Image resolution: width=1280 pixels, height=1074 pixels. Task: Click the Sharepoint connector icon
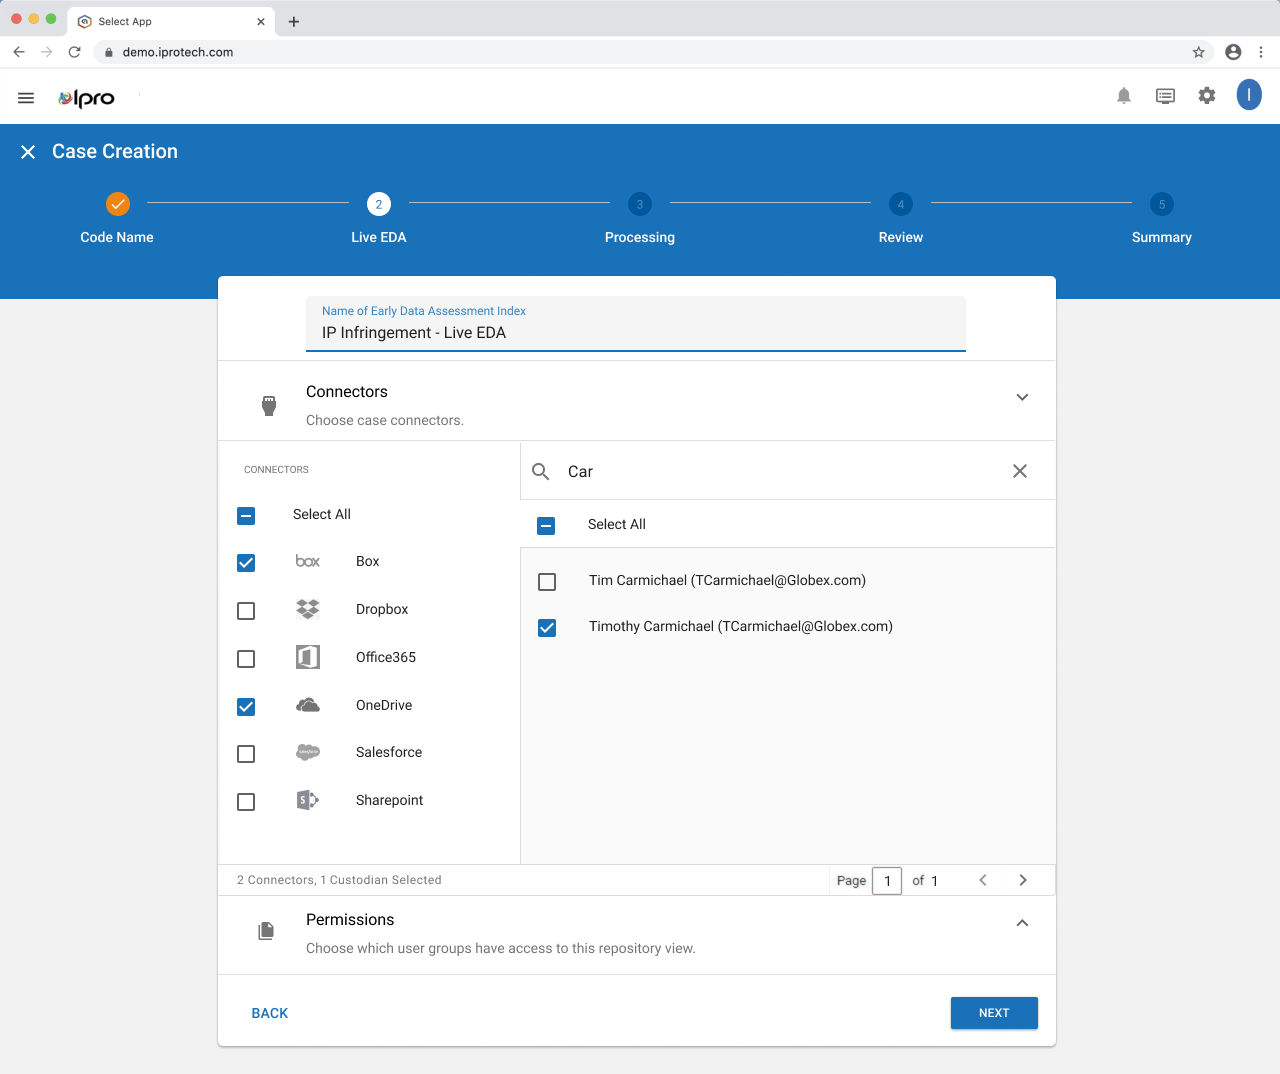pos(307,800)
